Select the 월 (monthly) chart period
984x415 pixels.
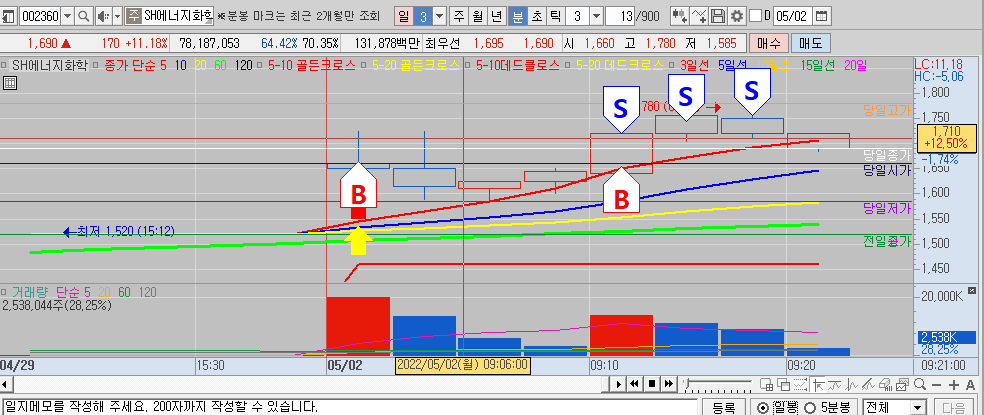(478, 16)
